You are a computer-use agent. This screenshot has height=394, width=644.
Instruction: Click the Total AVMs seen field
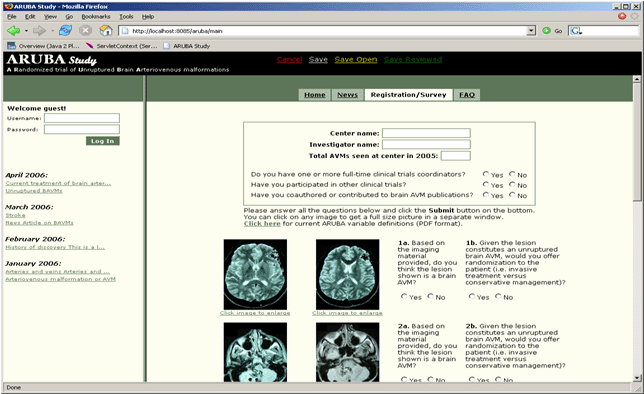click(x=456, y=156)
